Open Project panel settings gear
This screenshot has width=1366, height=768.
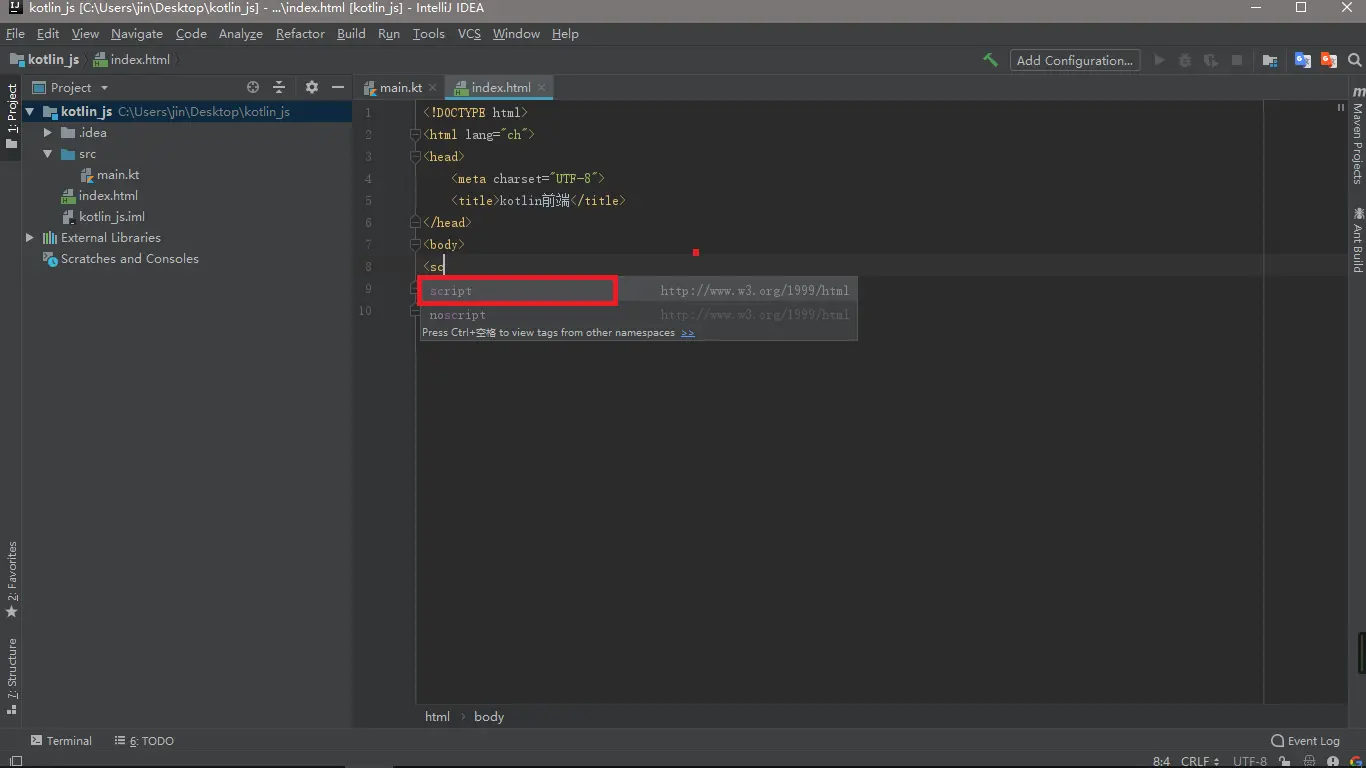point(311,87)
